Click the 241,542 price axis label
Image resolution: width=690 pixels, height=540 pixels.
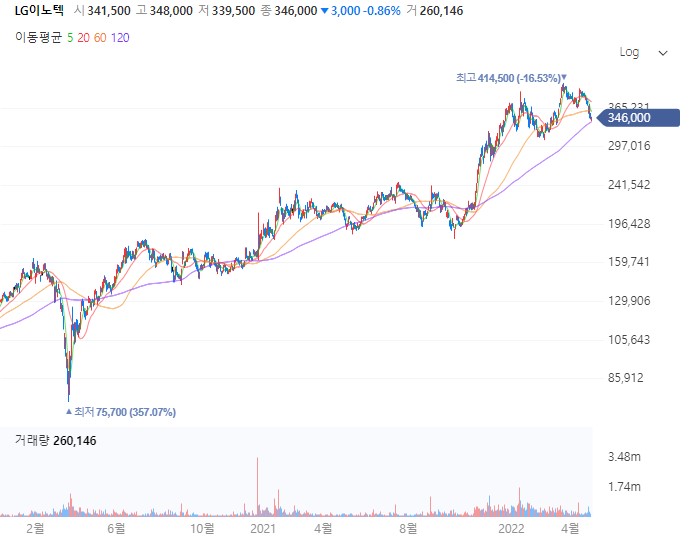click(x=629, y=184)
